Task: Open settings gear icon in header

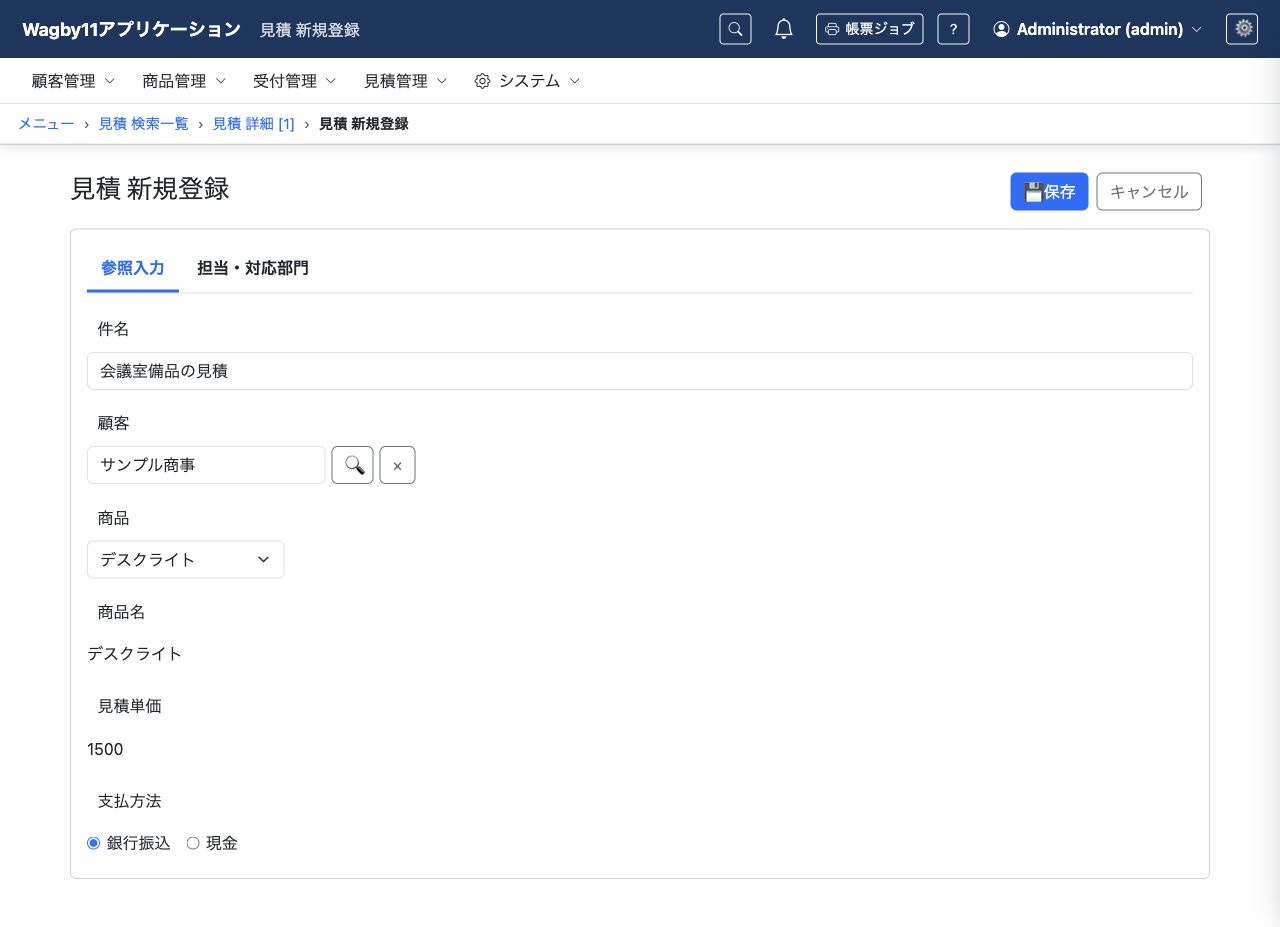Action: click(x=1242, y=29)
